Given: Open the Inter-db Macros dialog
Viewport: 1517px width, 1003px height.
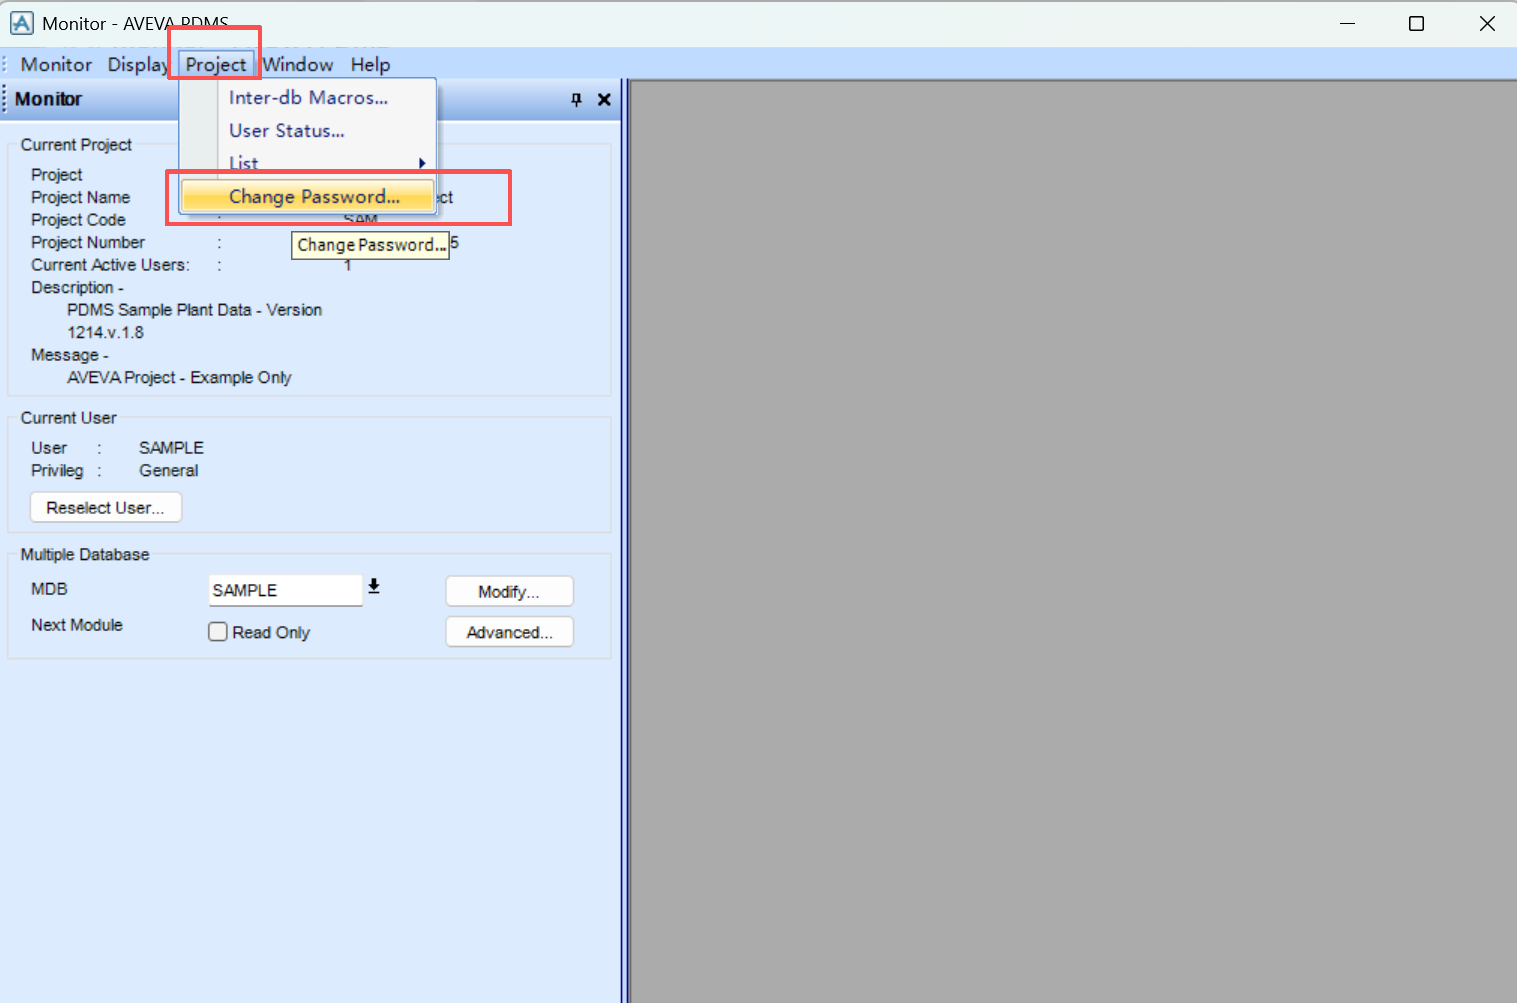Looking at the screenshot, I should (x=308, y=97).
